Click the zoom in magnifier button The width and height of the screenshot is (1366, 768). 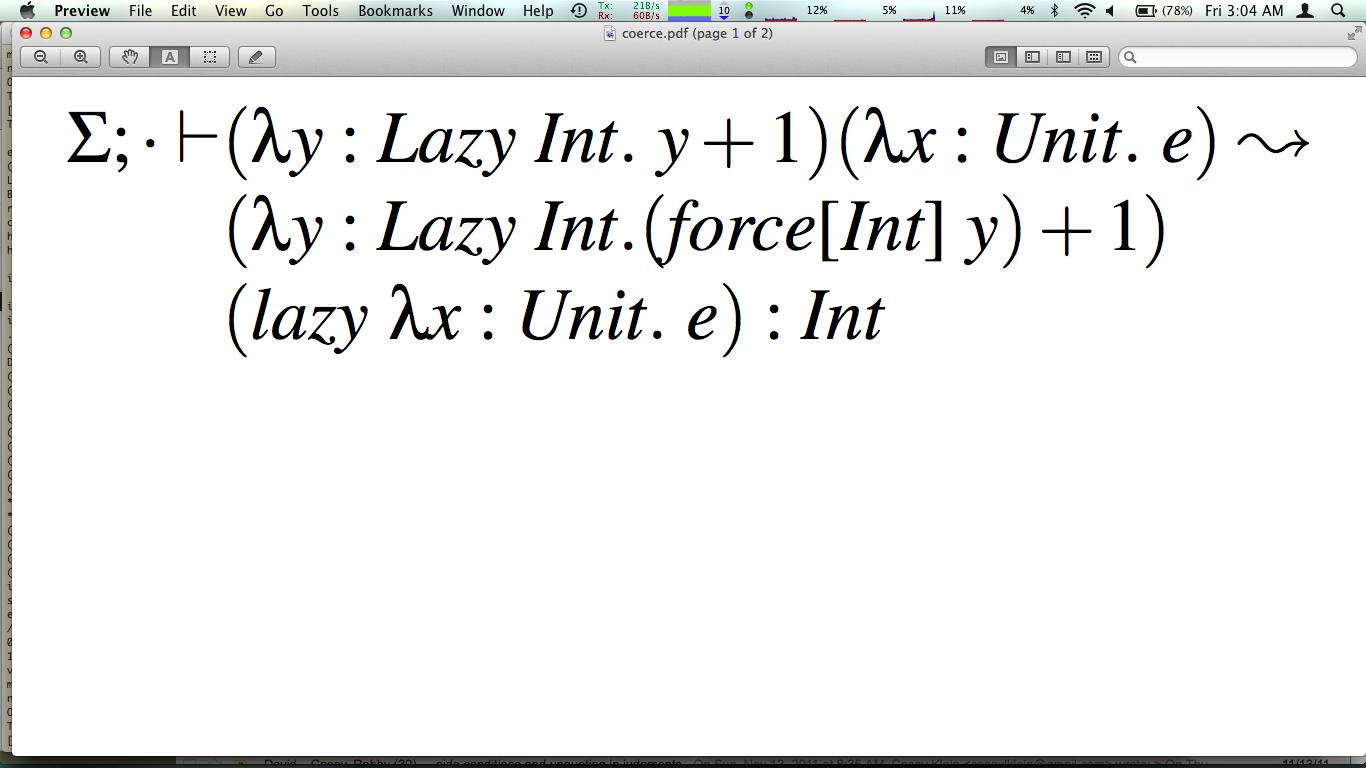click(81, 57)
